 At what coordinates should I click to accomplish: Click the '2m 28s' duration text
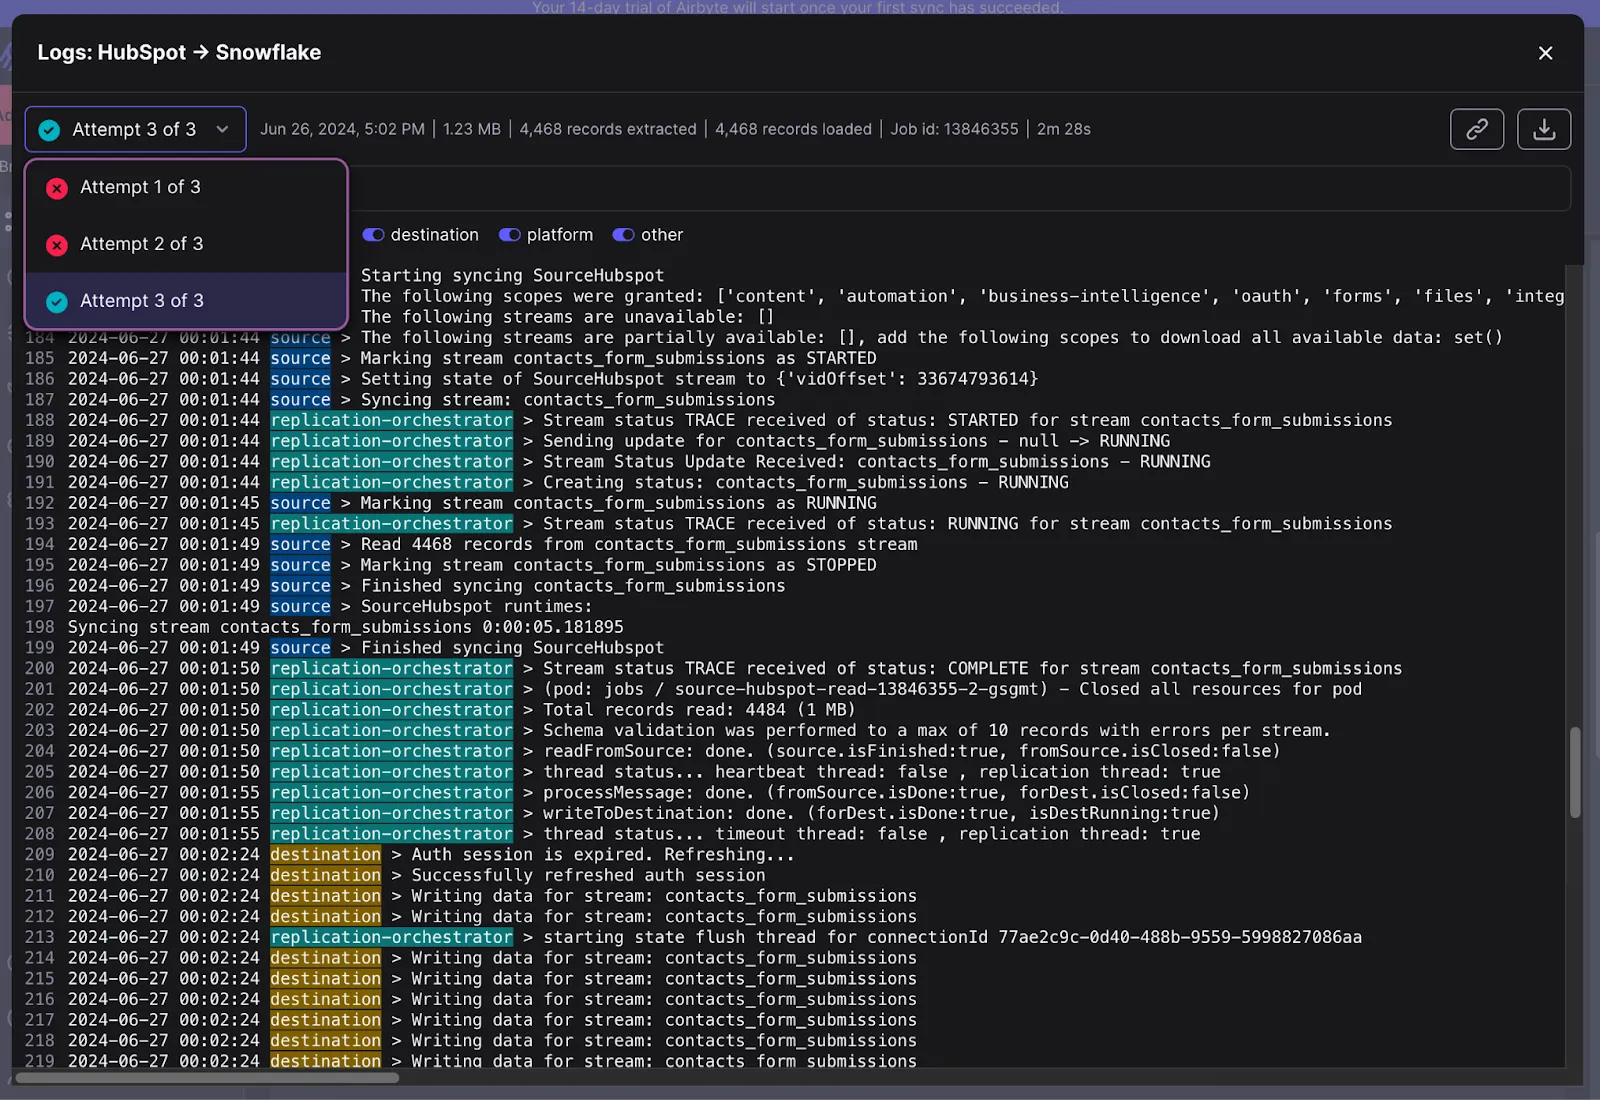(x=1064, y=129)
